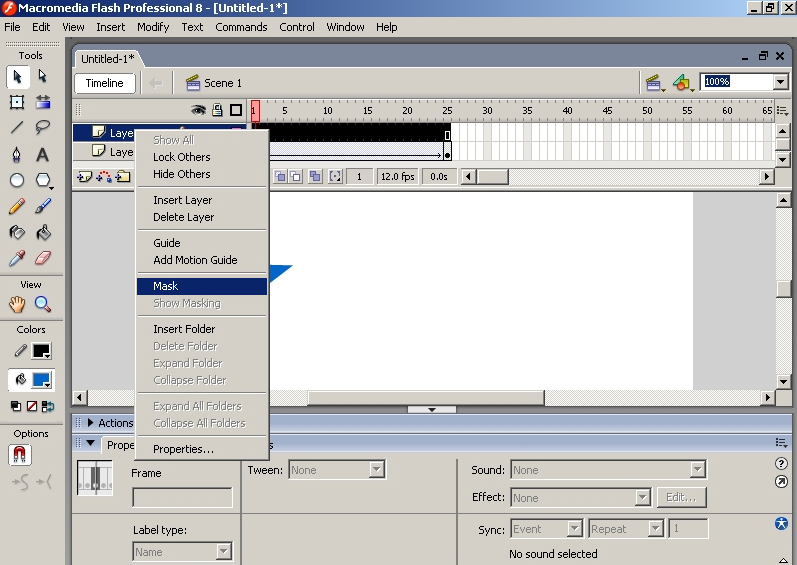Click the Insert Layer icon below layers
This screenshot has width=797, height=565.
84,177
